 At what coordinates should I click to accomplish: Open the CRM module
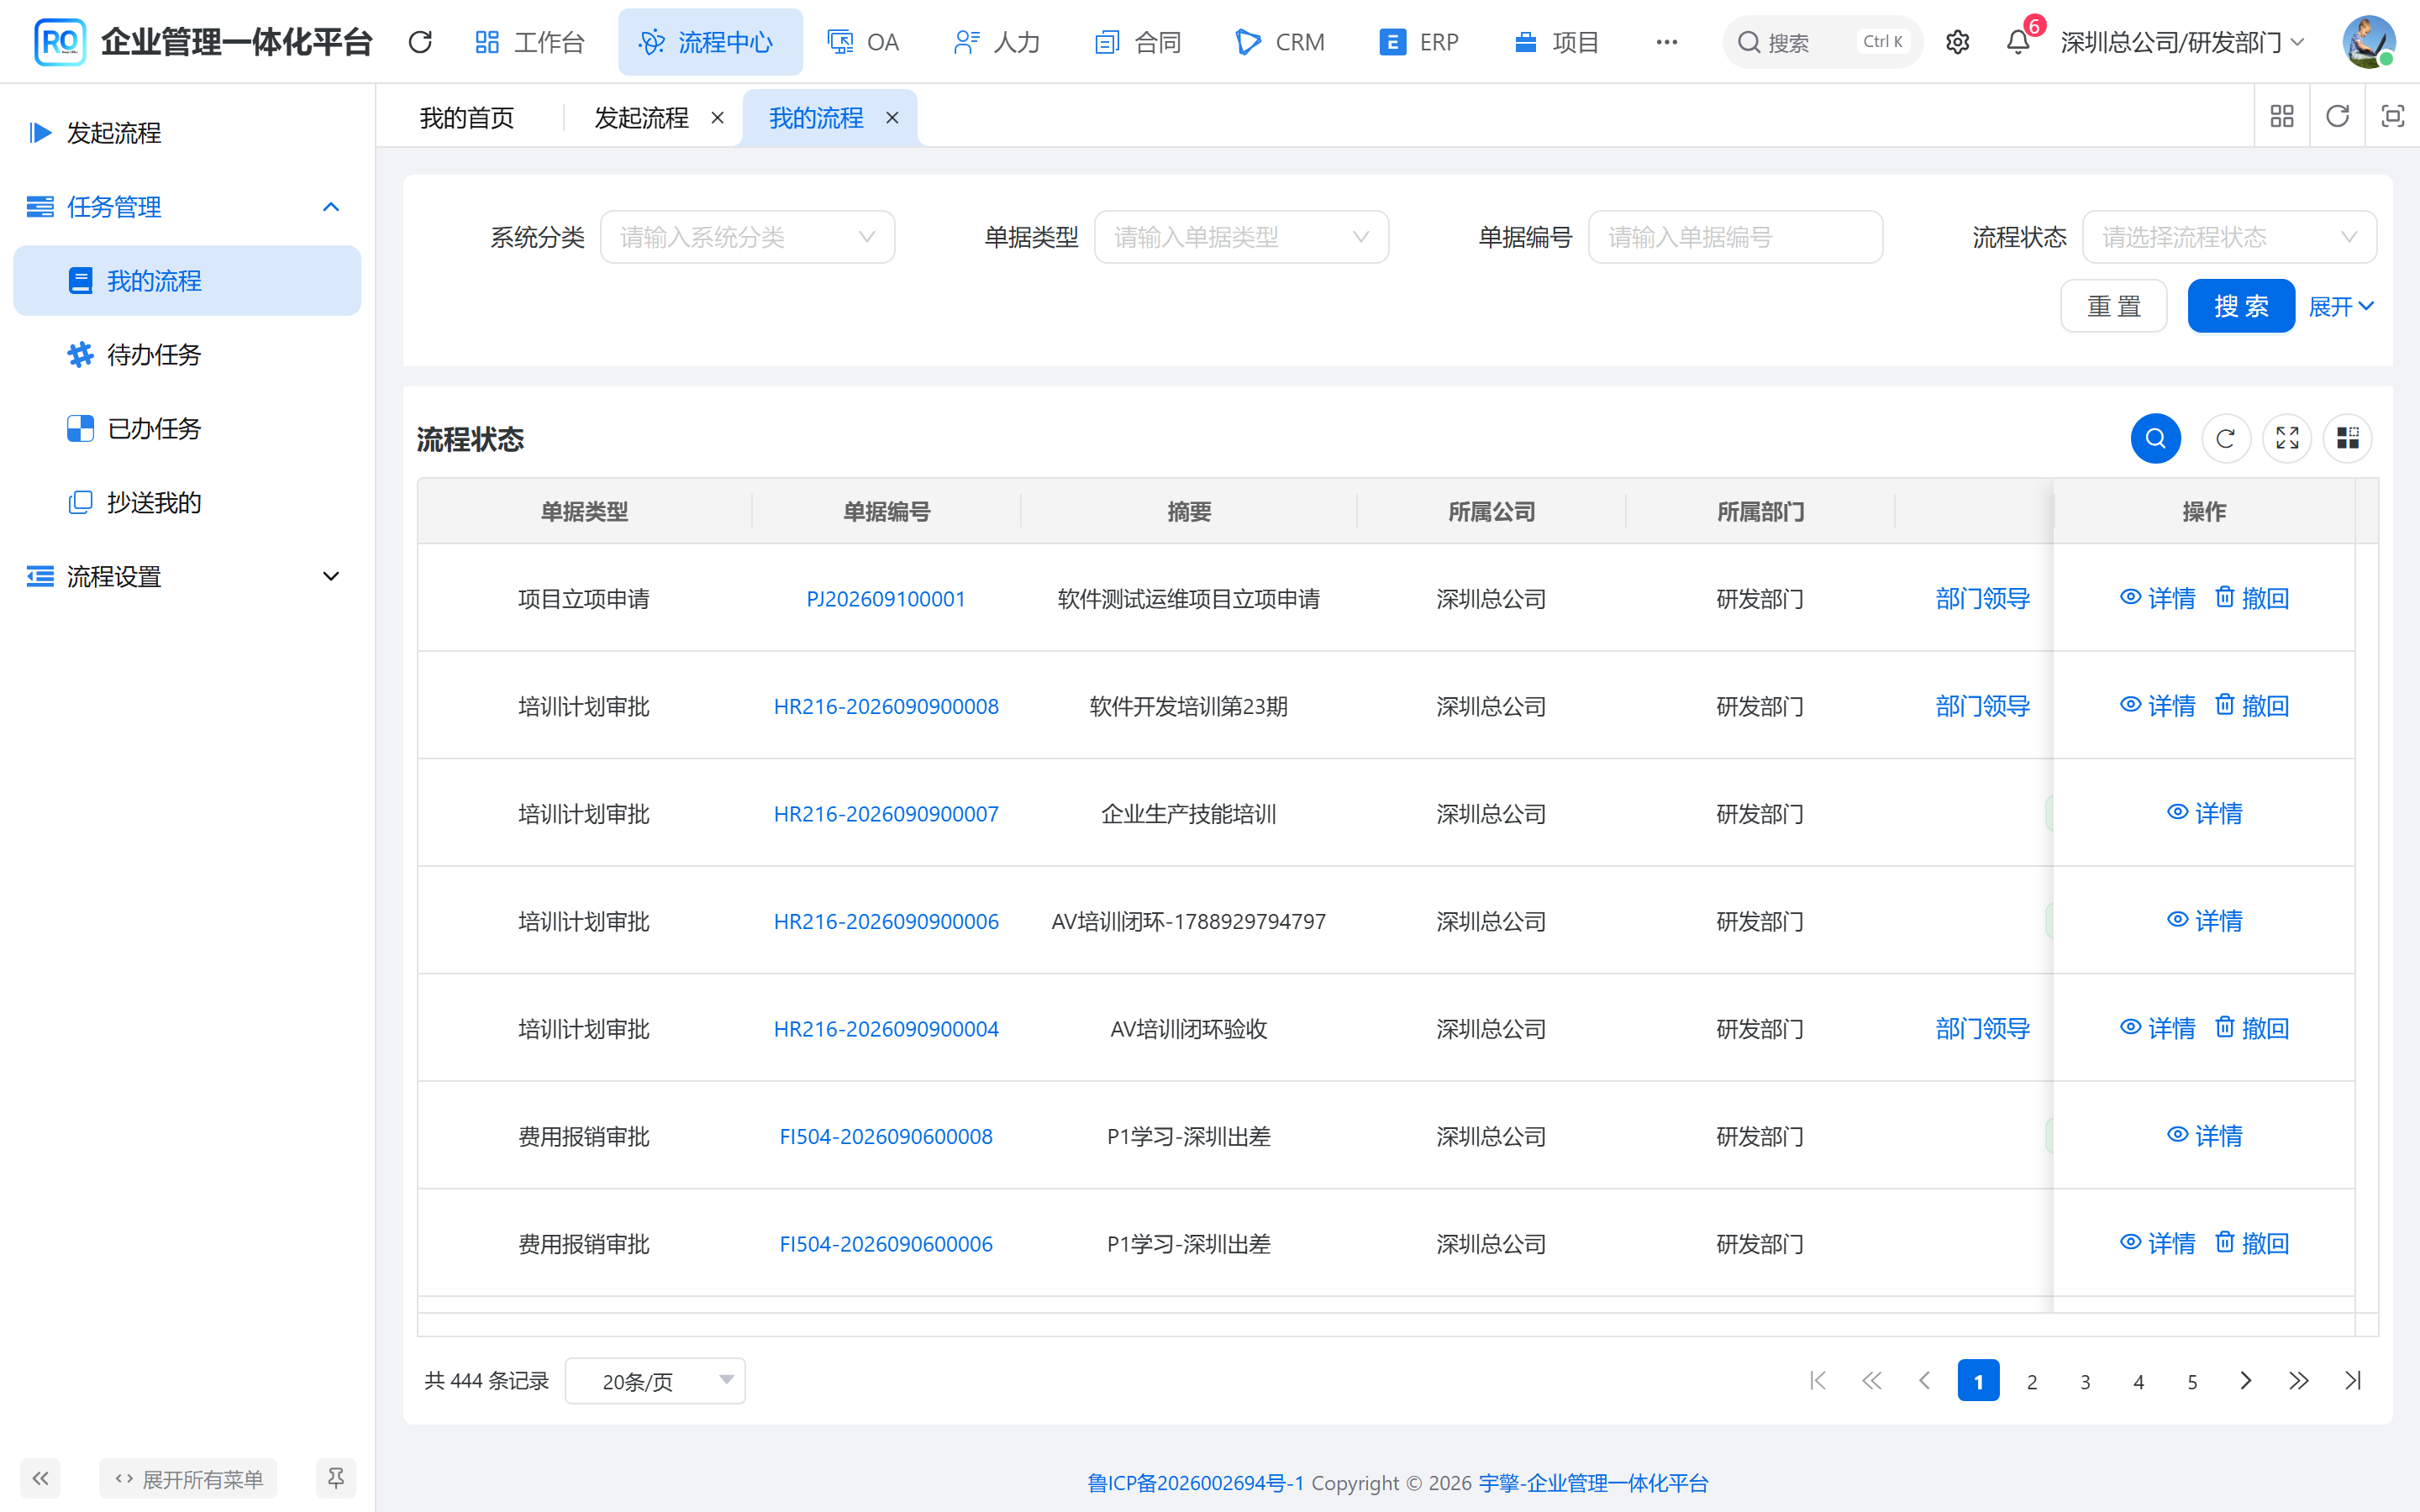coord(1281,42)
